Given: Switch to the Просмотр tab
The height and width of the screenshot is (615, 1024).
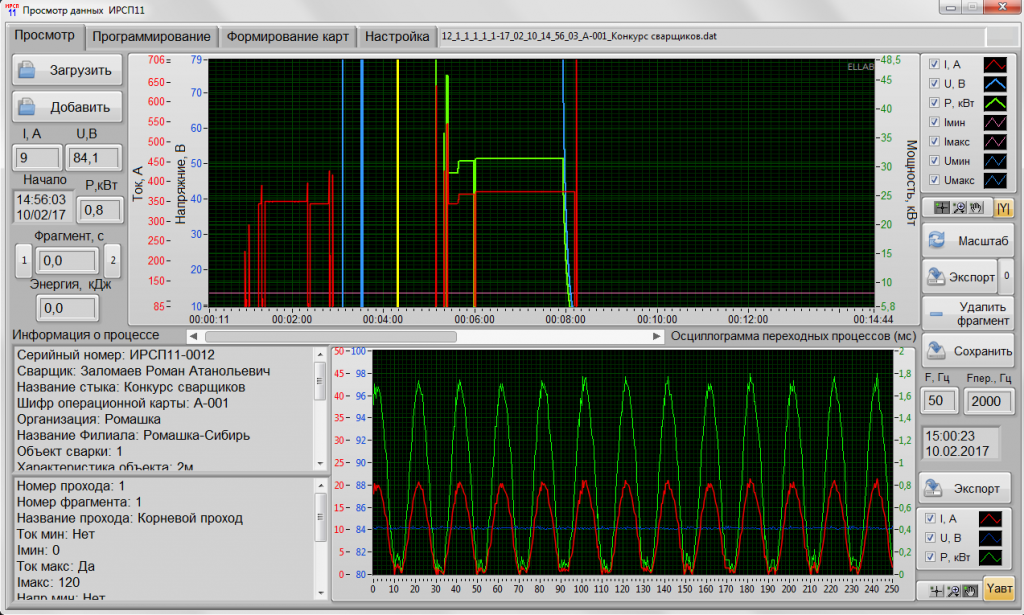Looking at the screenshot, I should (44, 35).
